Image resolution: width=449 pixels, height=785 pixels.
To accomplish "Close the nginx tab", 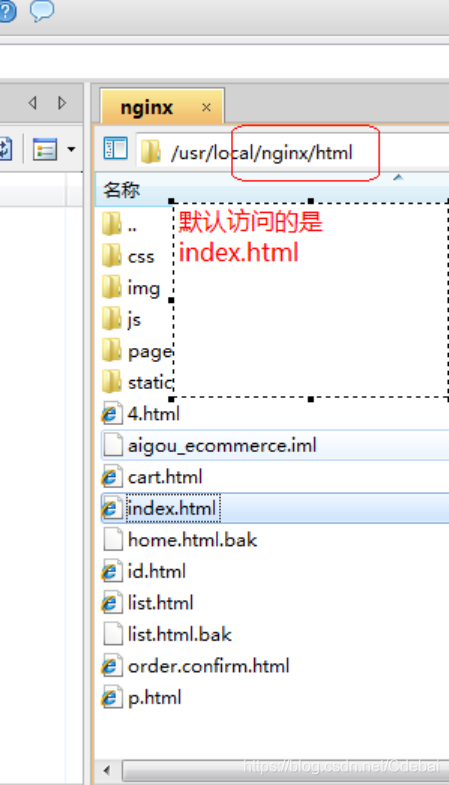I will [206, 107].
